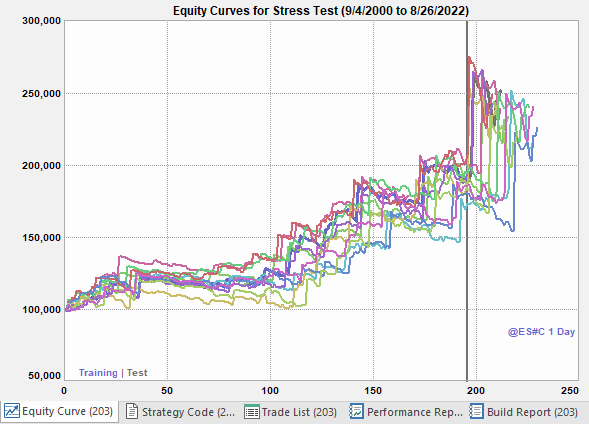This screenshot has width=589, height=424.
Task: Click the 300,000 y-axis label
Action: [x=41, y=21]
